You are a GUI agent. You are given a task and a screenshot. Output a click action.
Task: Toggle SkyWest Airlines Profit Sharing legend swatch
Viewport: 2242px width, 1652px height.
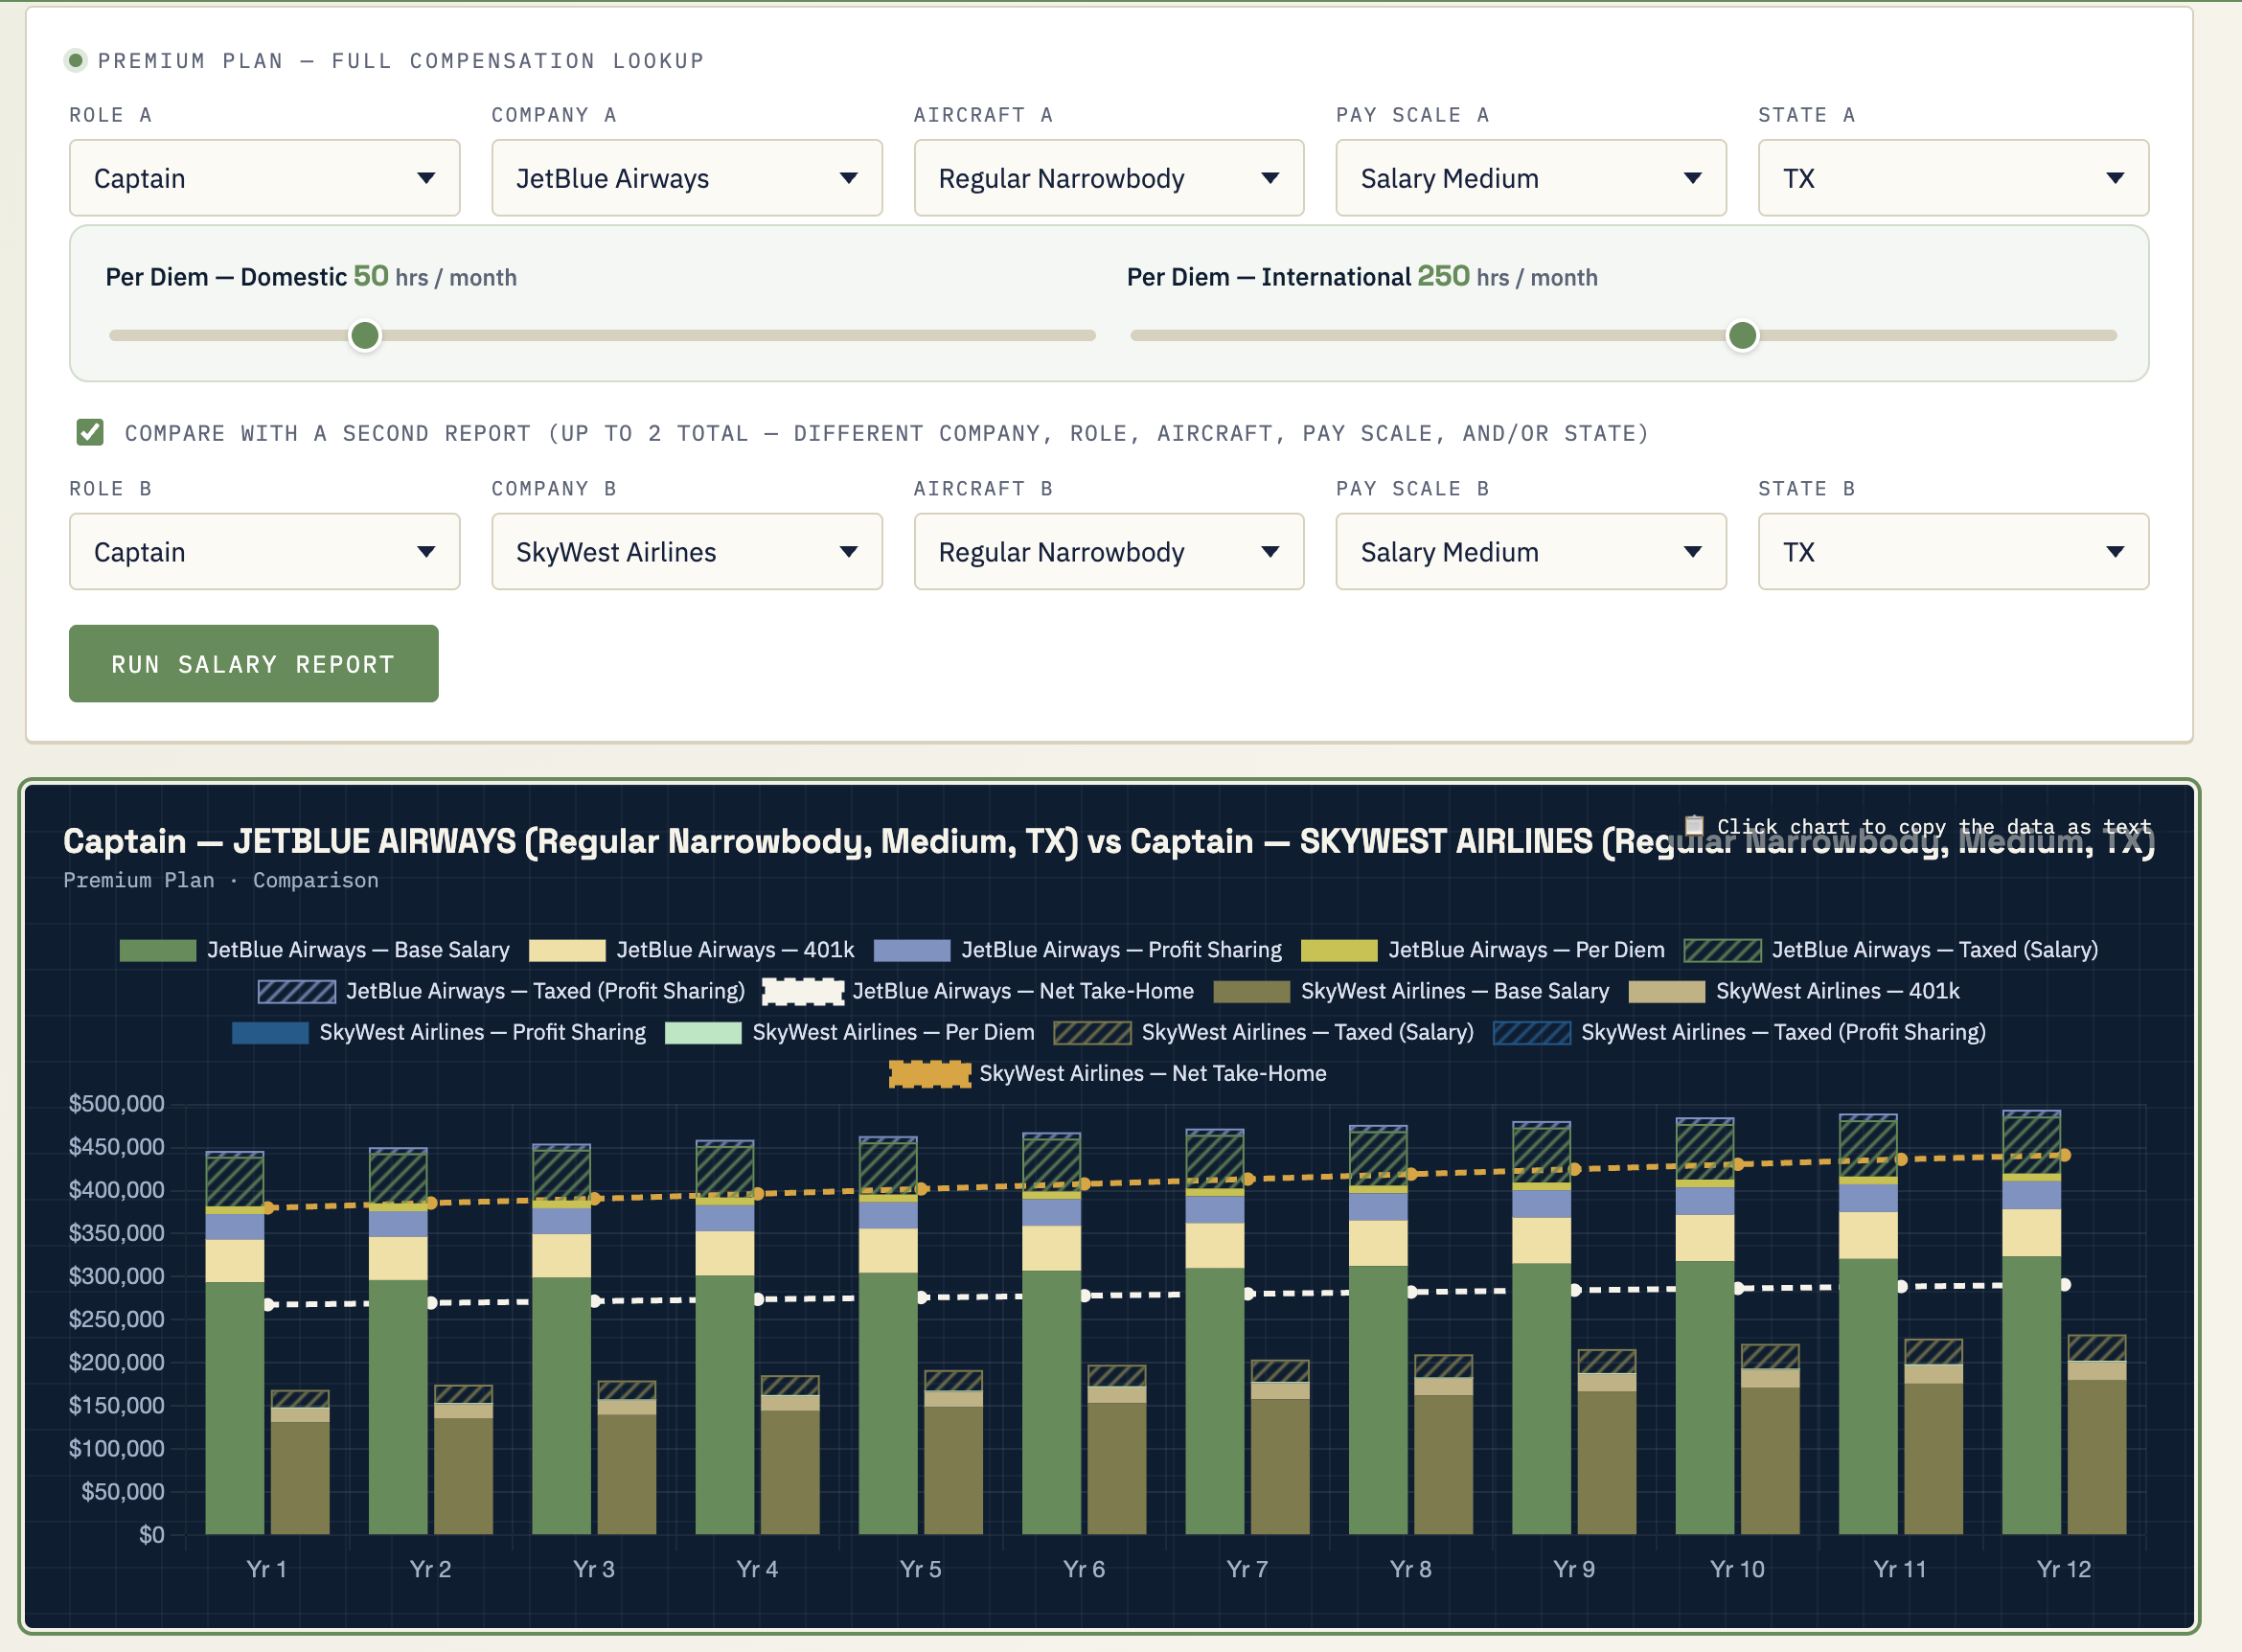(270, 1032)
